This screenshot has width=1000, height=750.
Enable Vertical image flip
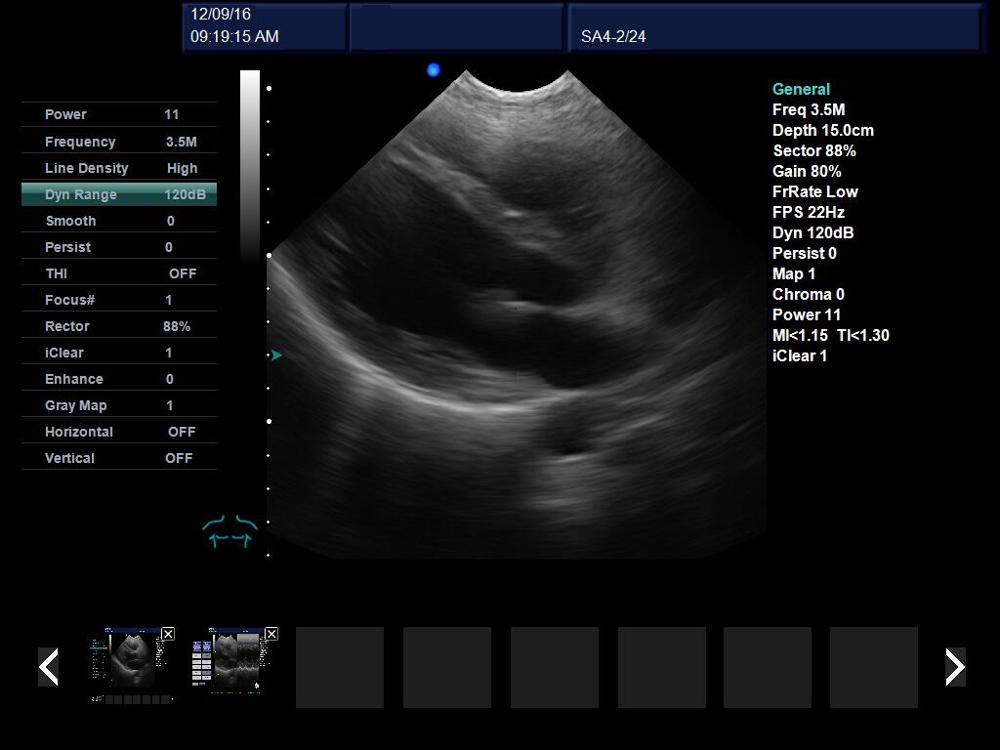coord(118,457)
